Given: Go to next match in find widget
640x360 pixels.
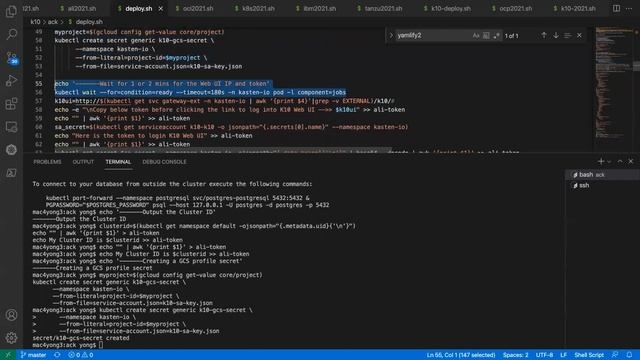Looking at the screenshot, I should click(556, 36).
